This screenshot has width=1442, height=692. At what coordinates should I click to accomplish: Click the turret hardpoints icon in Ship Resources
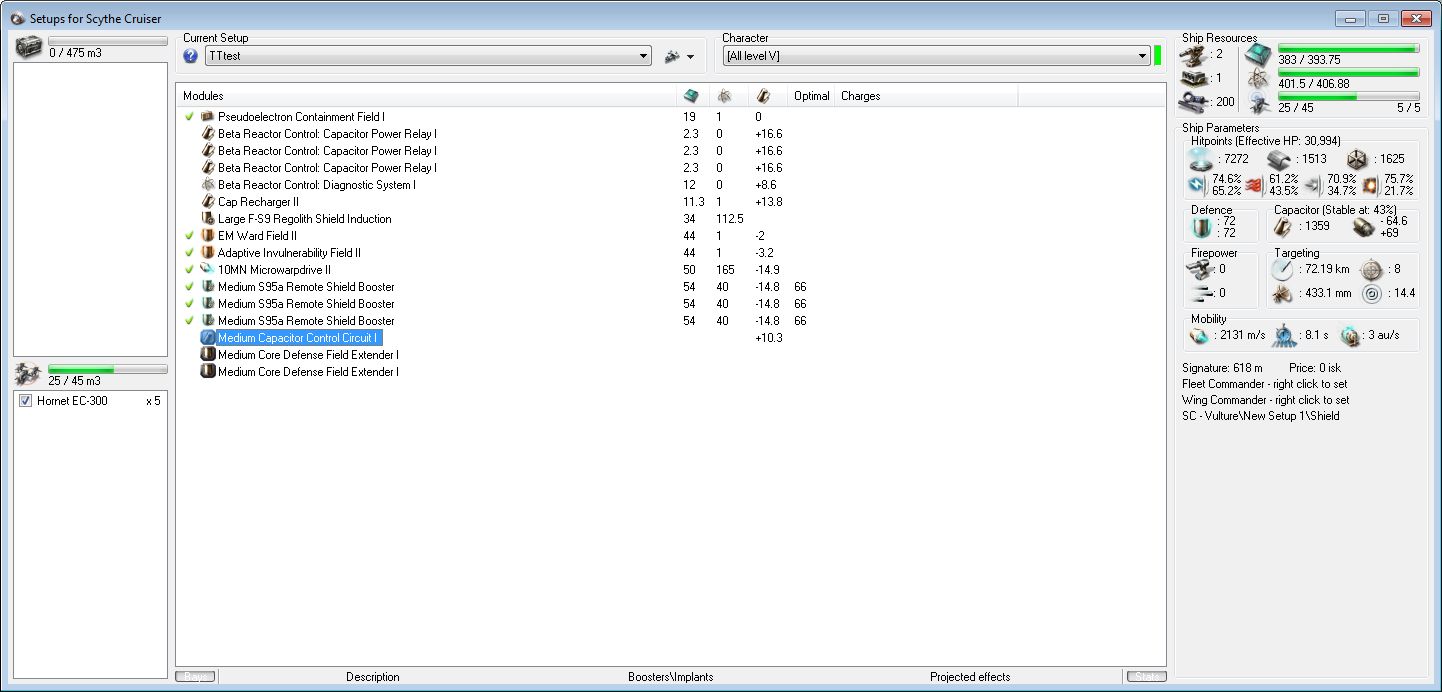1193,54
